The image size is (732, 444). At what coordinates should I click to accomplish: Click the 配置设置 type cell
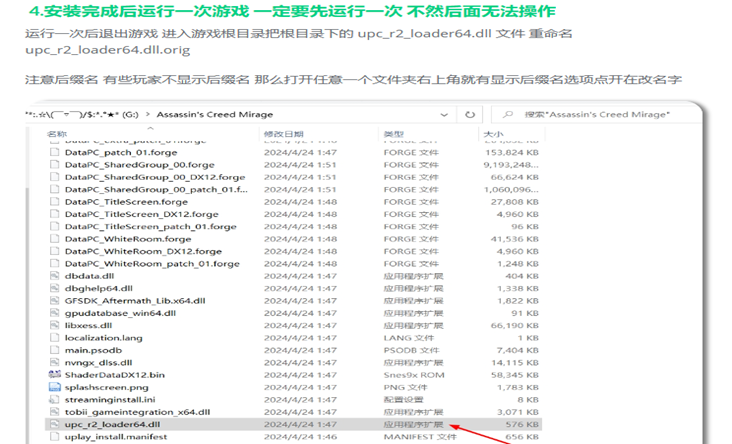[x=403, y=400]
